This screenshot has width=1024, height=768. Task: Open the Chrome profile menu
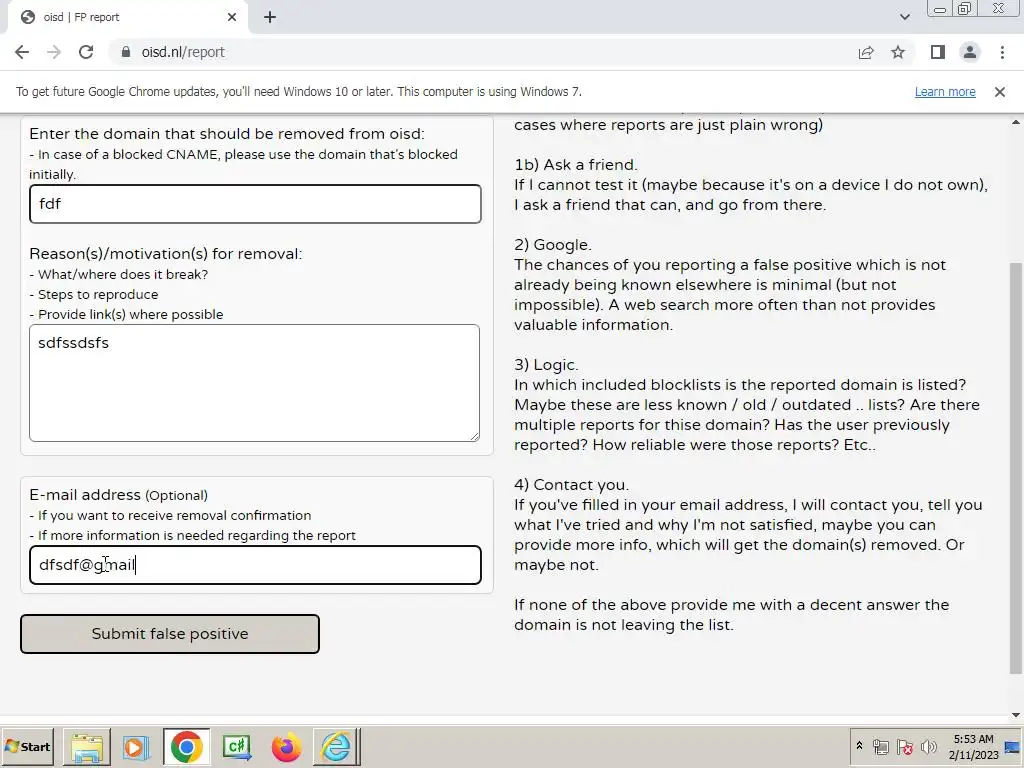click(x=970, y=52)
